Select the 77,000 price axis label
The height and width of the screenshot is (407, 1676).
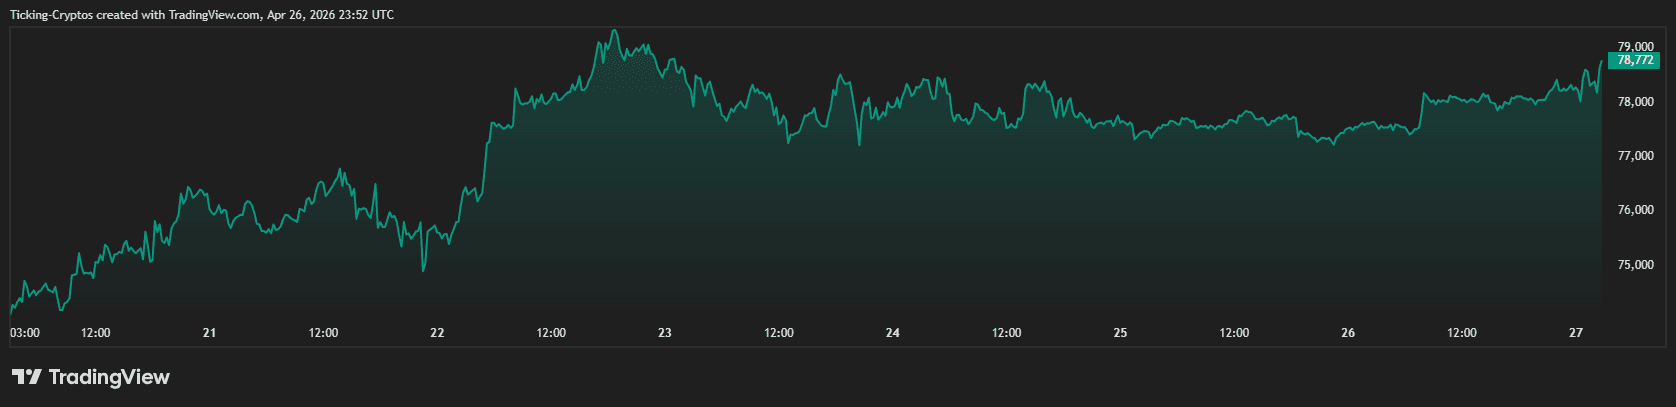tap(1635, 156)
